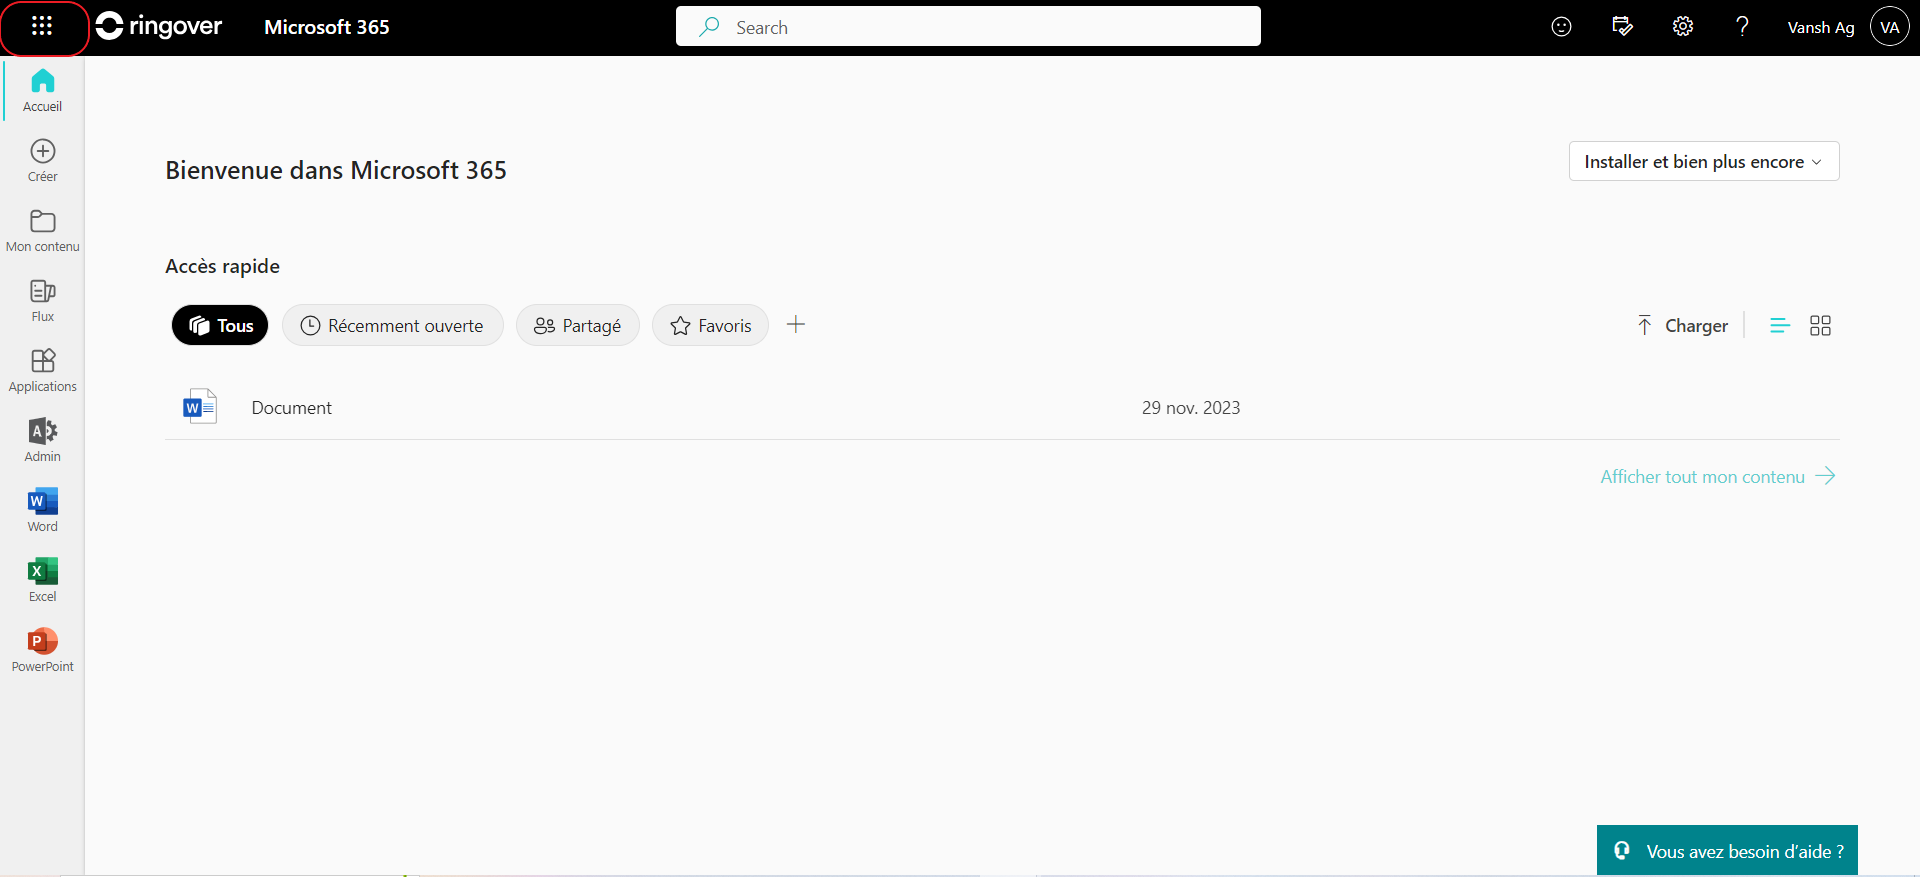Launch PowerPoint from the sidebar
1920x877 pixels.
pyautogui.click(x=42, y=650)
